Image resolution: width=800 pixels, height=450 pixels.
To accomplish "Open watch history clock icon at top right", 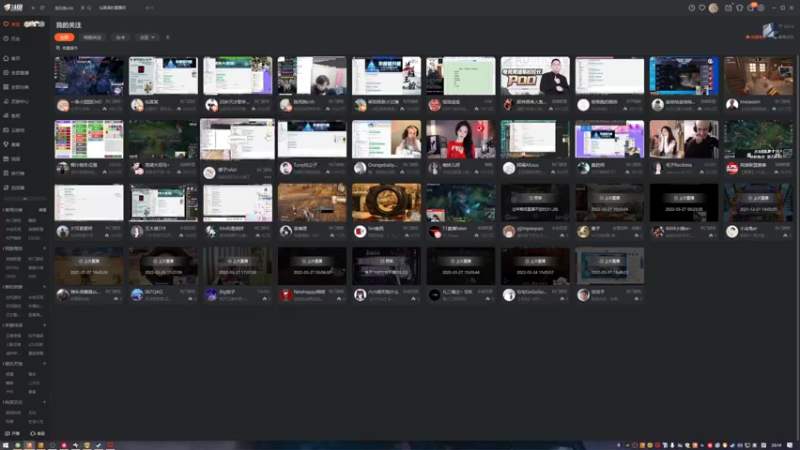I will pyautogui.click(x=691, y=8).
